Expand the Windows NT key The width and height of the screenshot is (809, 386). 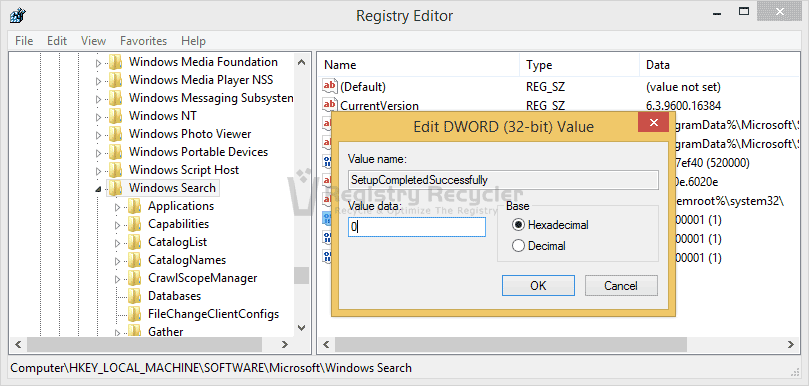[x=99, y=118]
